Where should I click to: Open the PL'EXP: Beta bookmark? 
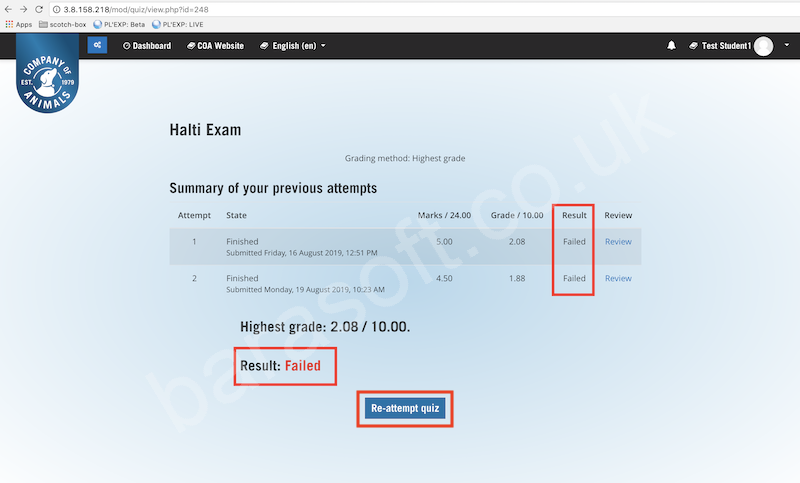pyautogui.click(x=119, y=24)
